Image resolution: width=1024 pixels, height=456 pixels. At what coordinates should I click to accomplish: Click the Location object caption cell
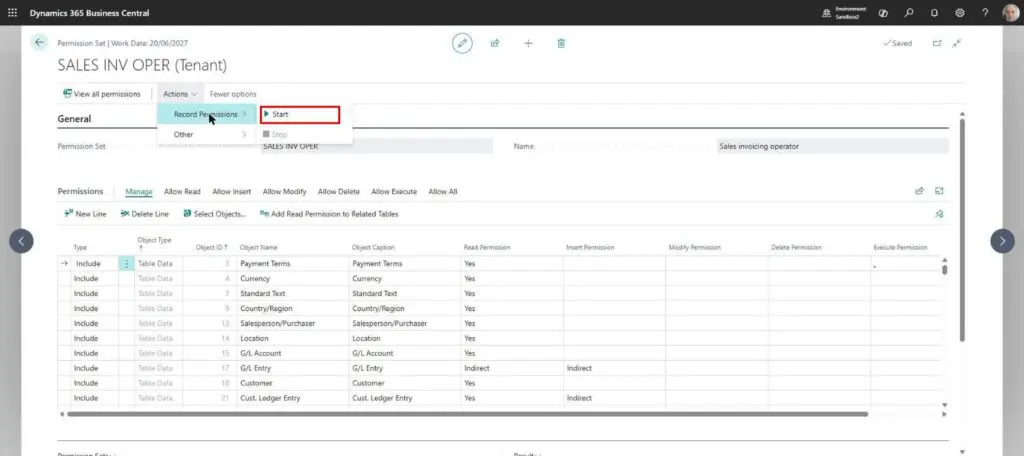coord(405,338)
